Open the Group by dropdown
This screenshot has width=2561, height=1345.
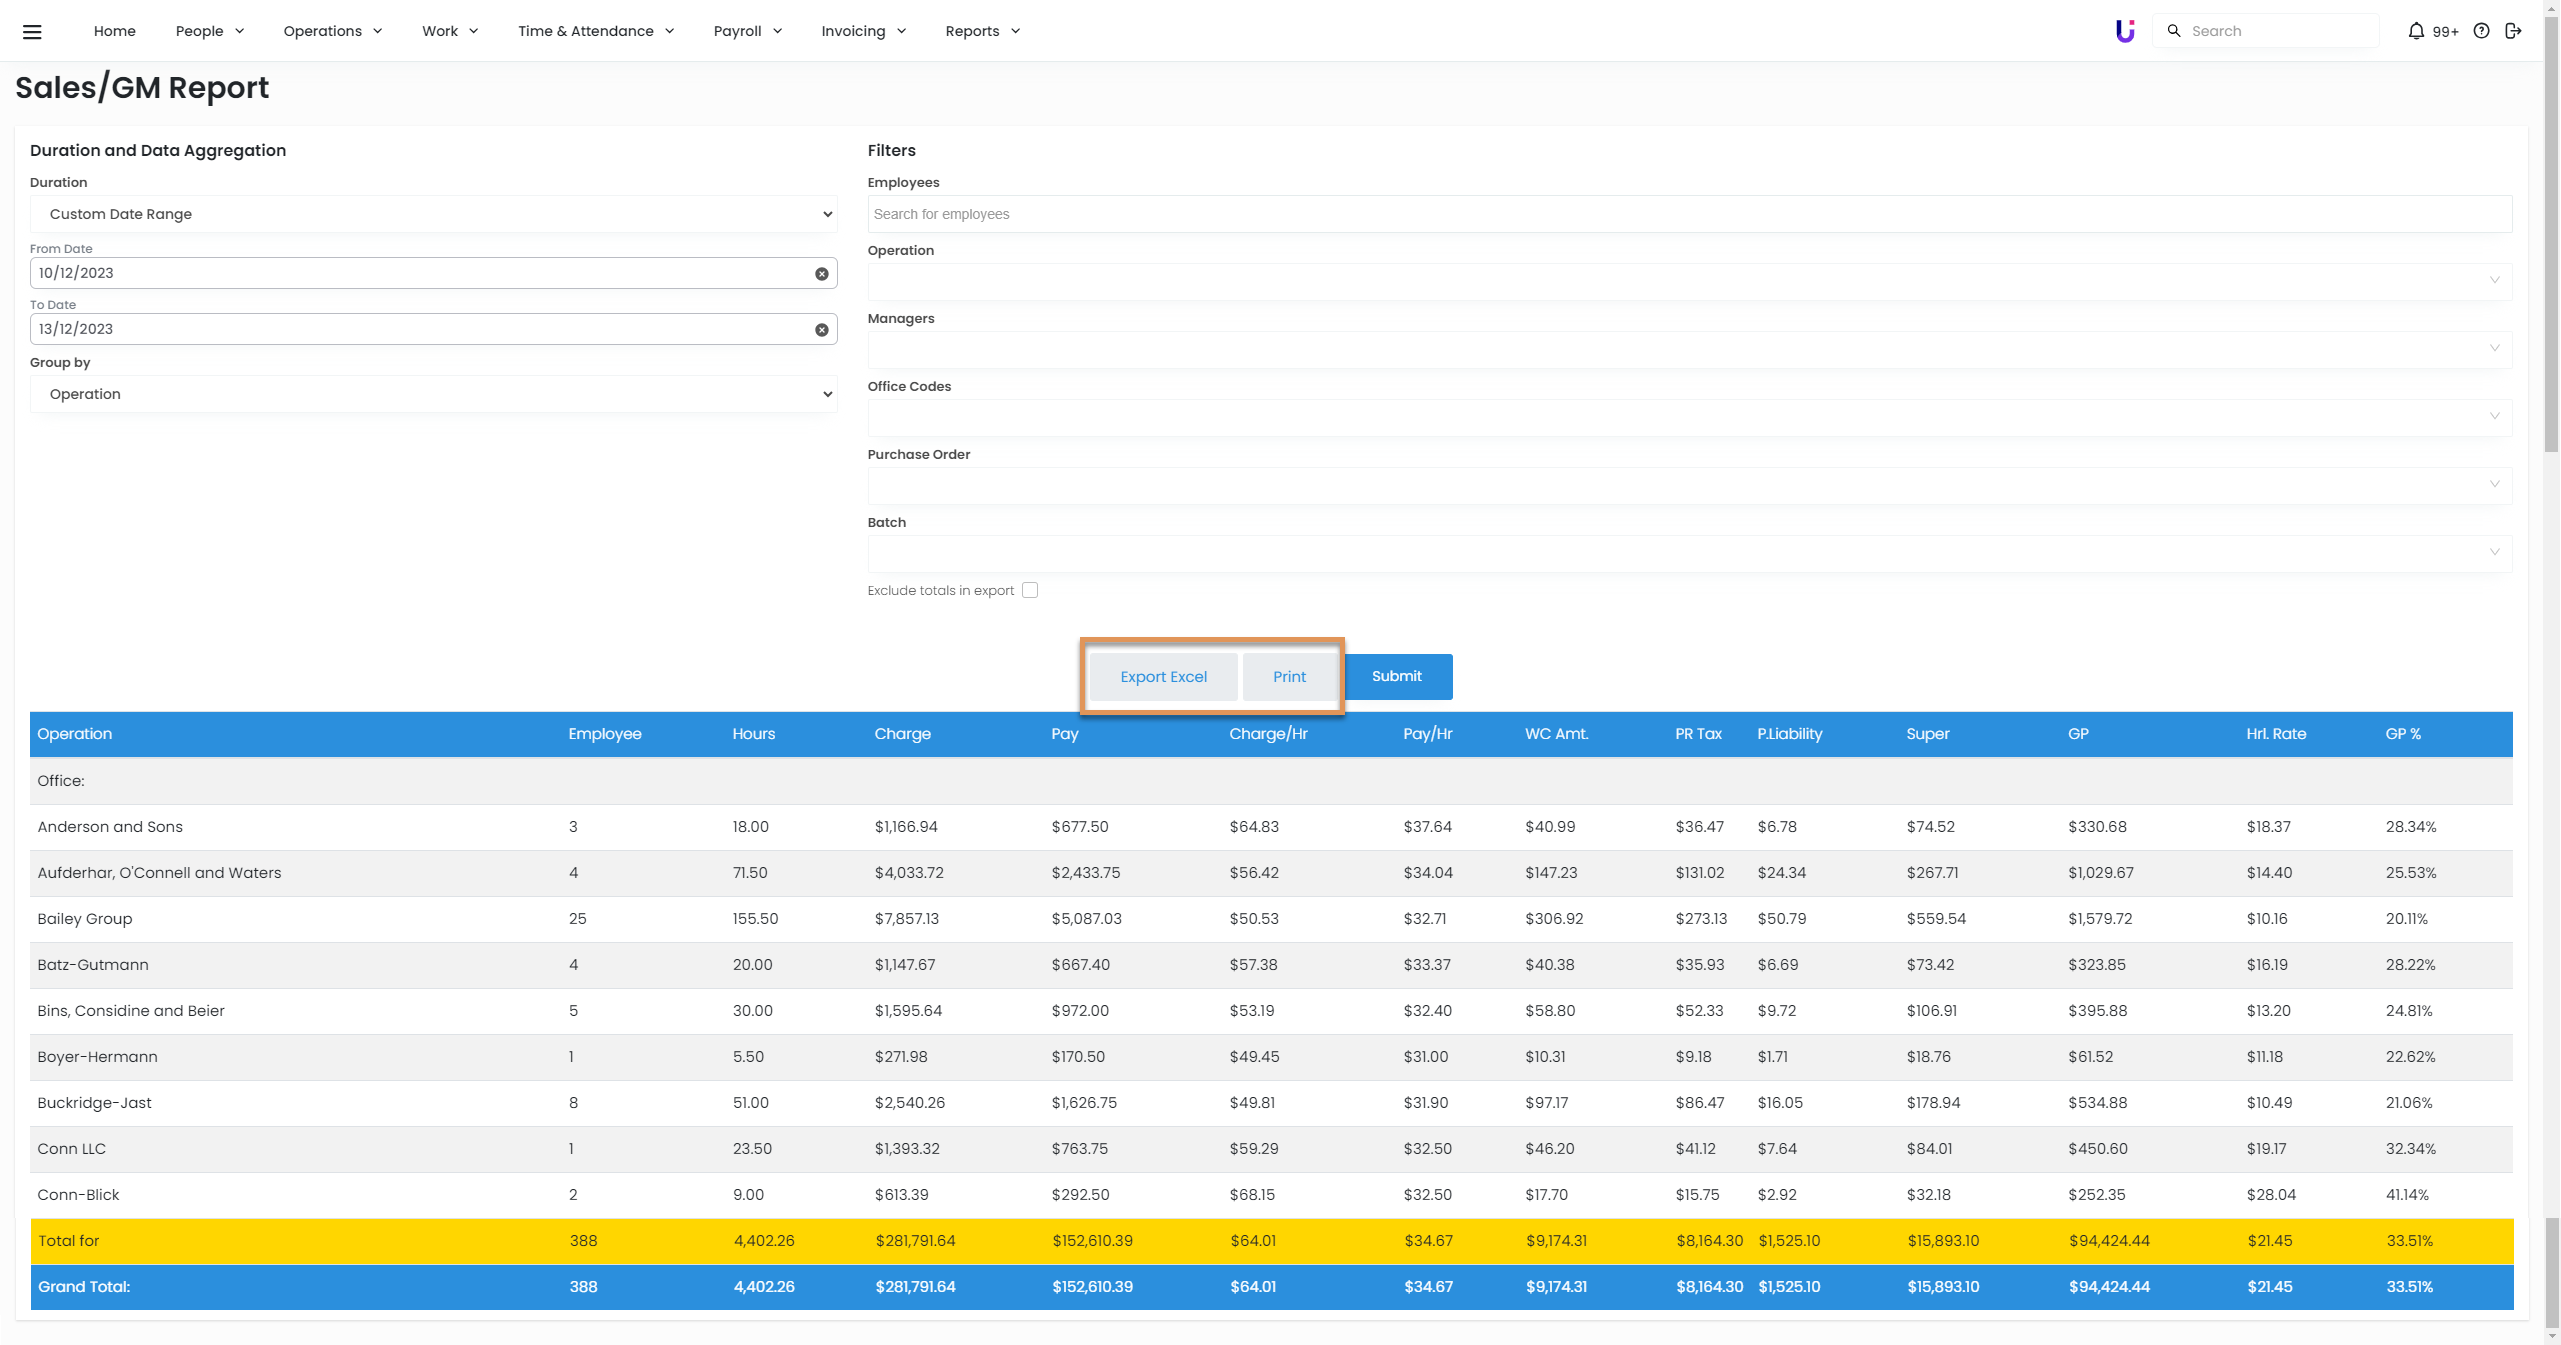(433, 394)
